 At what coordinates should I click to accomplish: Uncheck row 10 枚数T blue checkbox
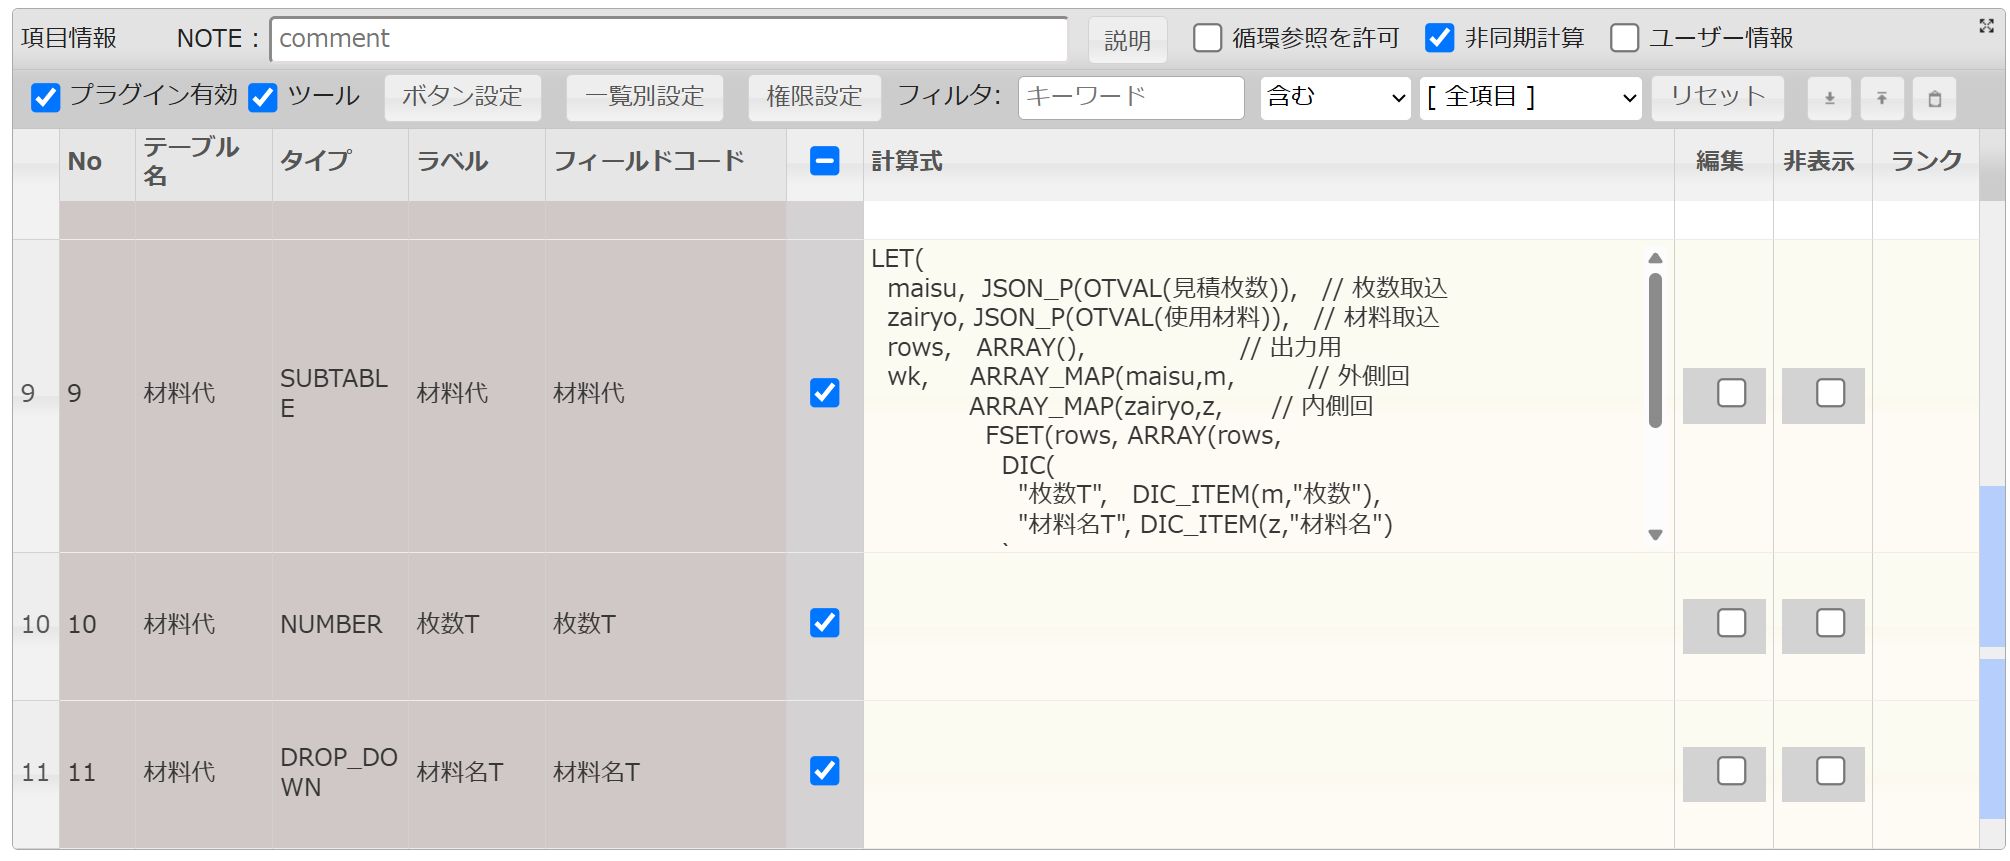(x=824, y=623)
